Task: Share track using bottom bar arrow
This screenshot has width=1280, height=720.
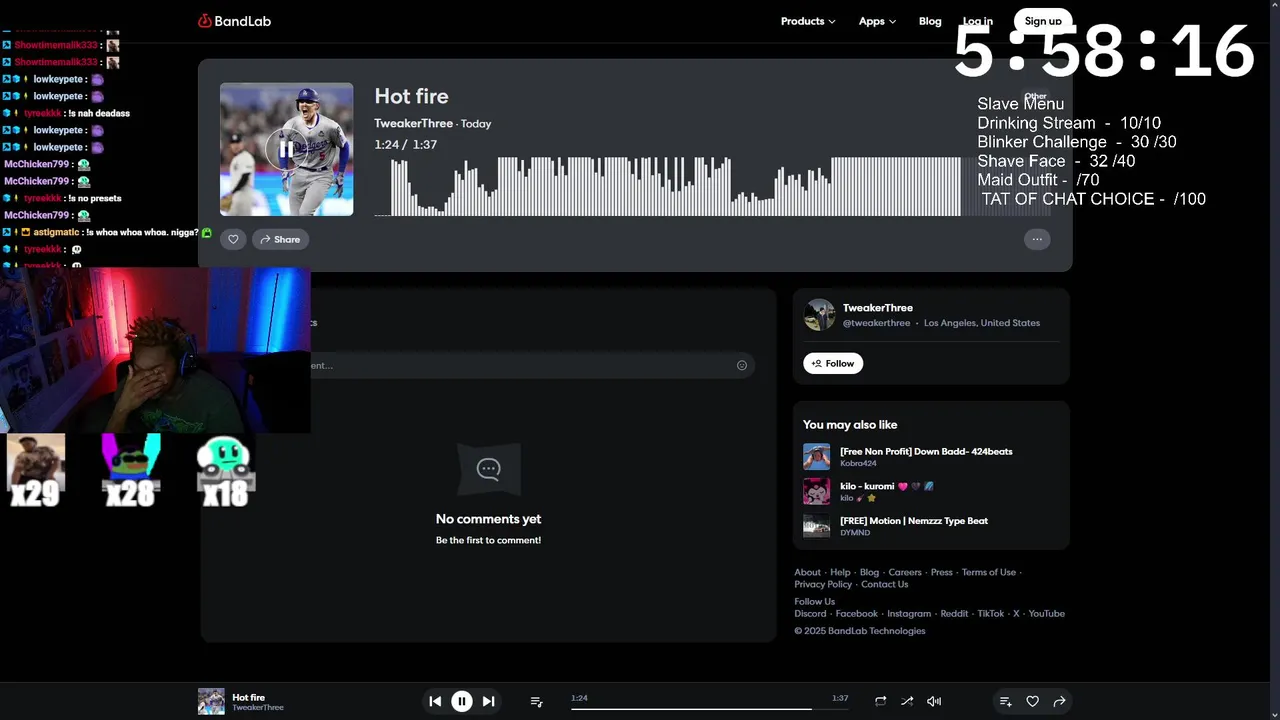Action: (x=1060, y=702)
